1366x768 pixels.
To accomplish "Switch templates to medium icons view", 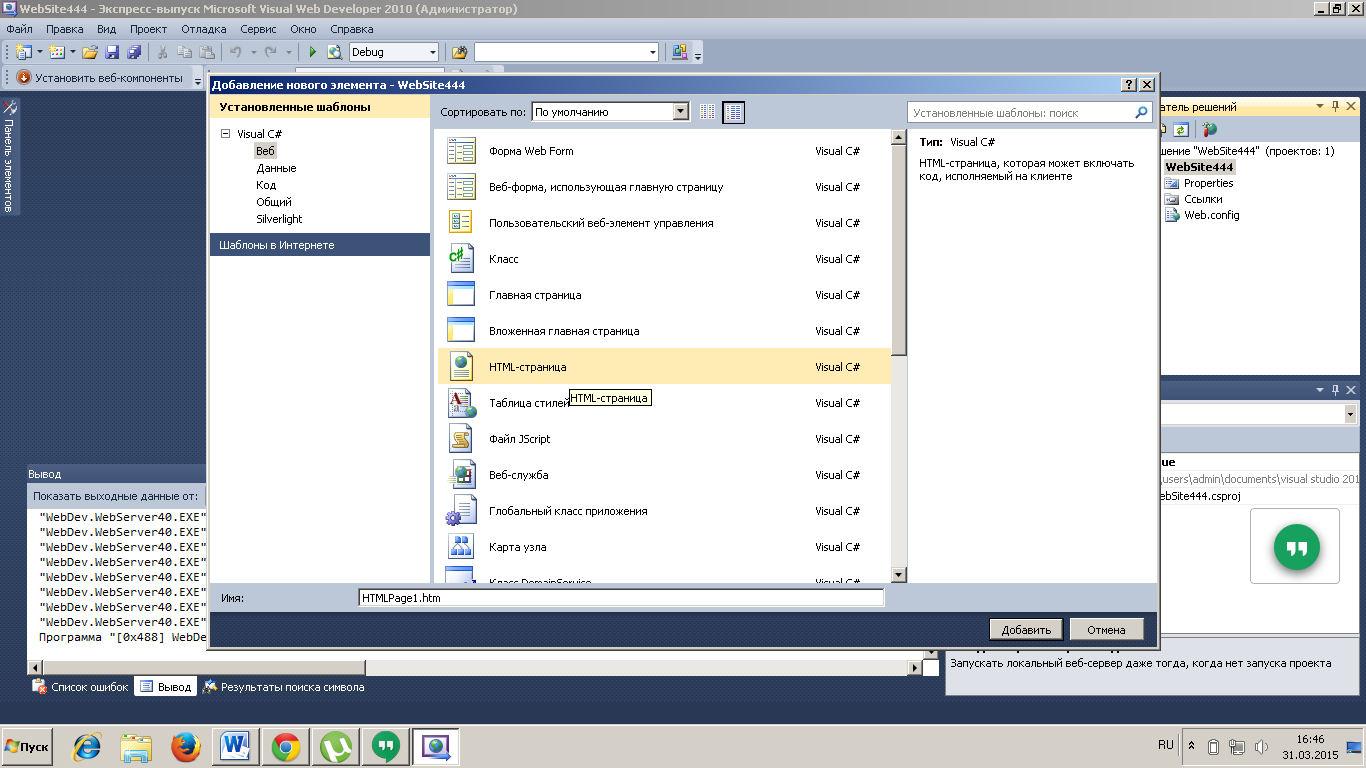I will pyautogui.click(x=734, y=112).
